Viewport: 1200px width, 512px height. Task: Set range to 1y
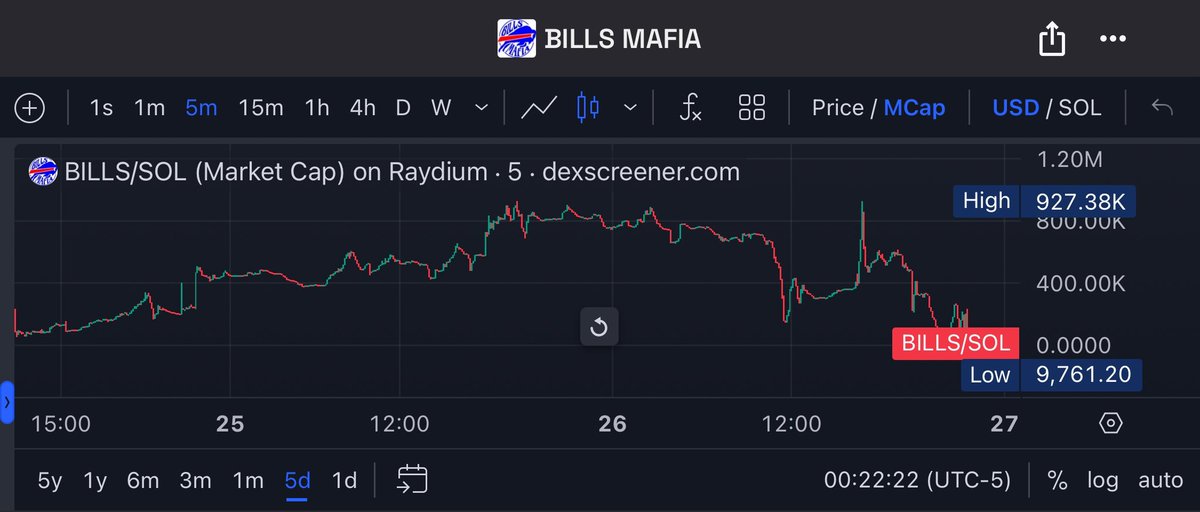(95, 481)
